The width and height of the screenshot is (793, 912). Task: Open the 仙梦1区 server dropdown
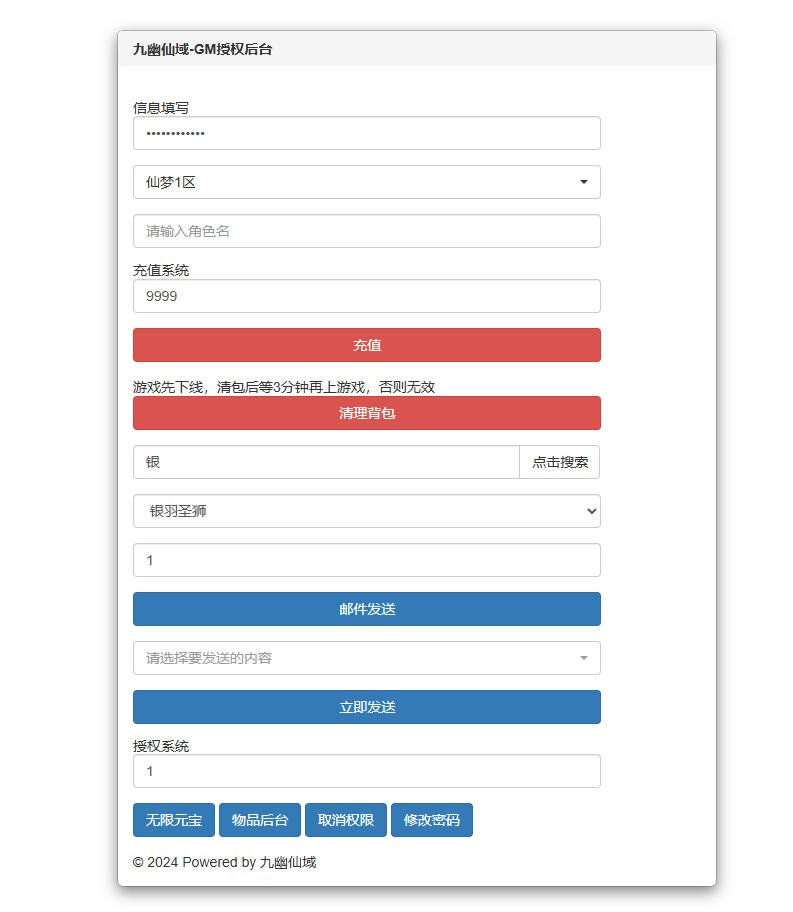[366, 182]
